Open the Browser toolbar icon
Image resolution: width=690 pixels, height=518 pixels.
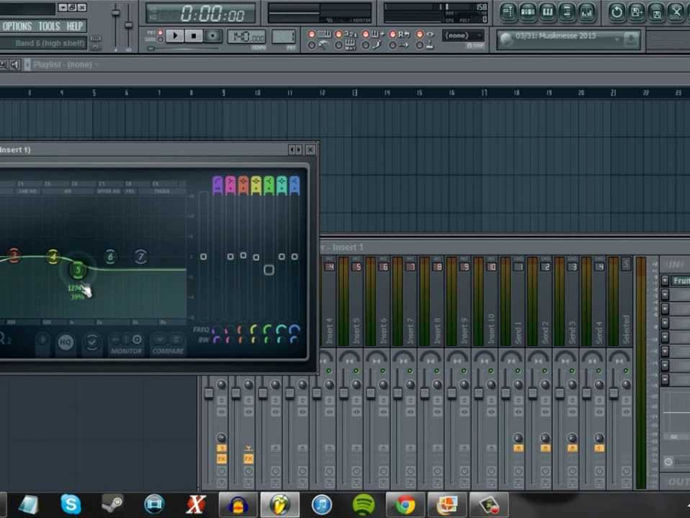pos(567,12)
